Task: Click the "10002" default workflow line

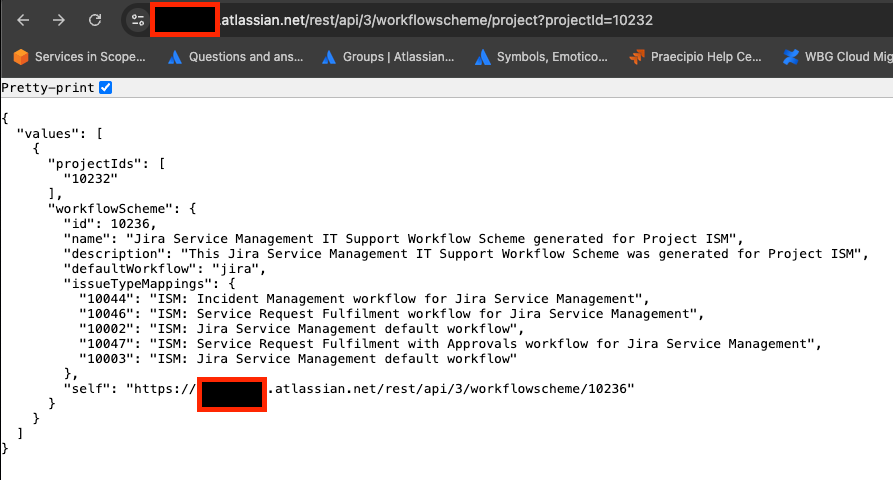Action: [301, 329]
